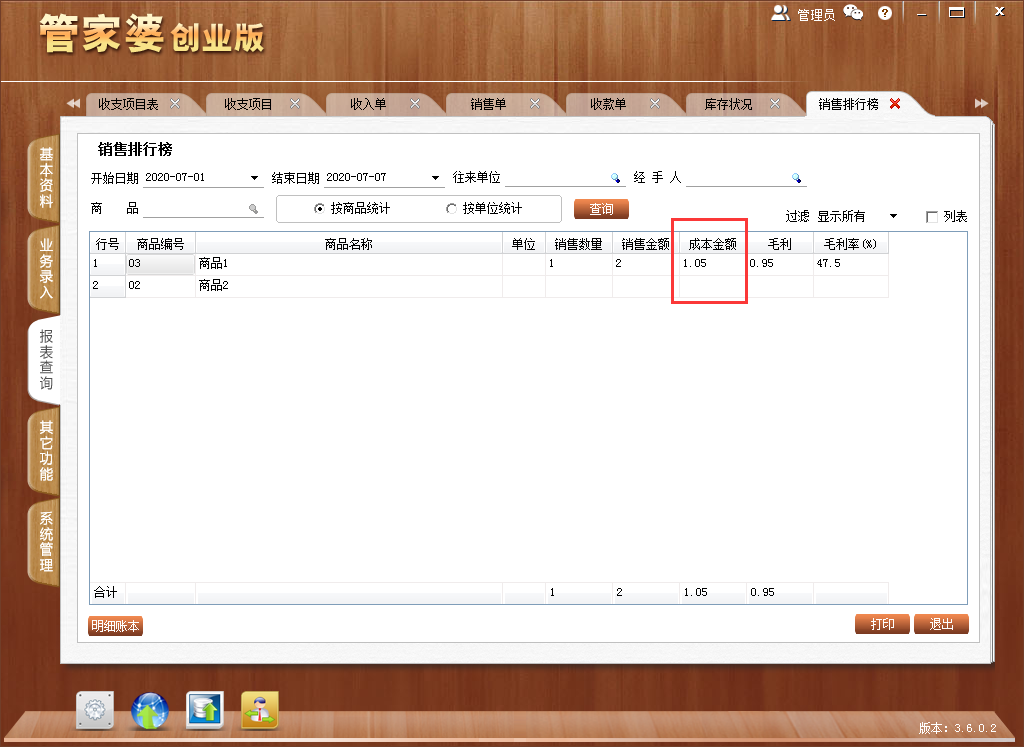Close the 销售单 tab
The width and height of the screenshot is (1024, 747).
(x=535, y=104)
